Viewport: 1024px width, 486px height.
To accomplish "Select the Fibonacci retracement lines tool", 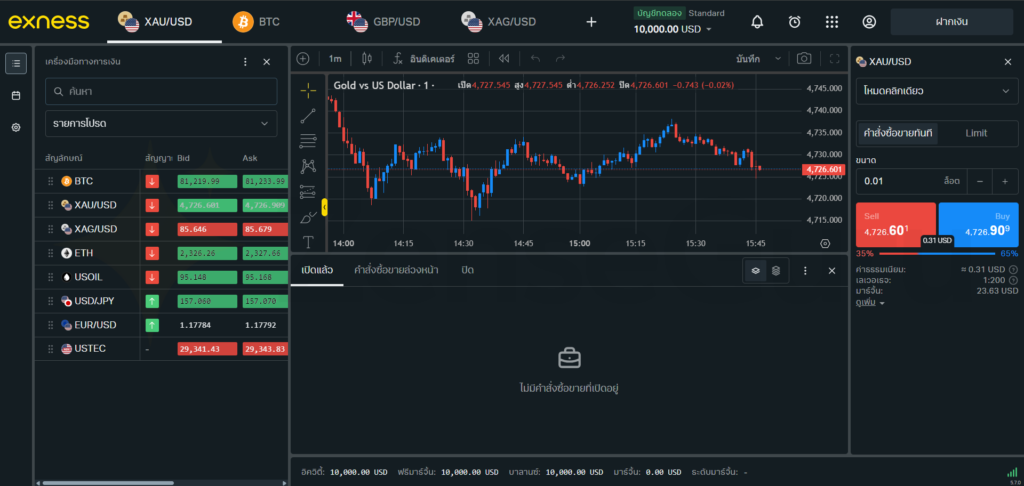I will pyautogui.click(x=308, y=140).
